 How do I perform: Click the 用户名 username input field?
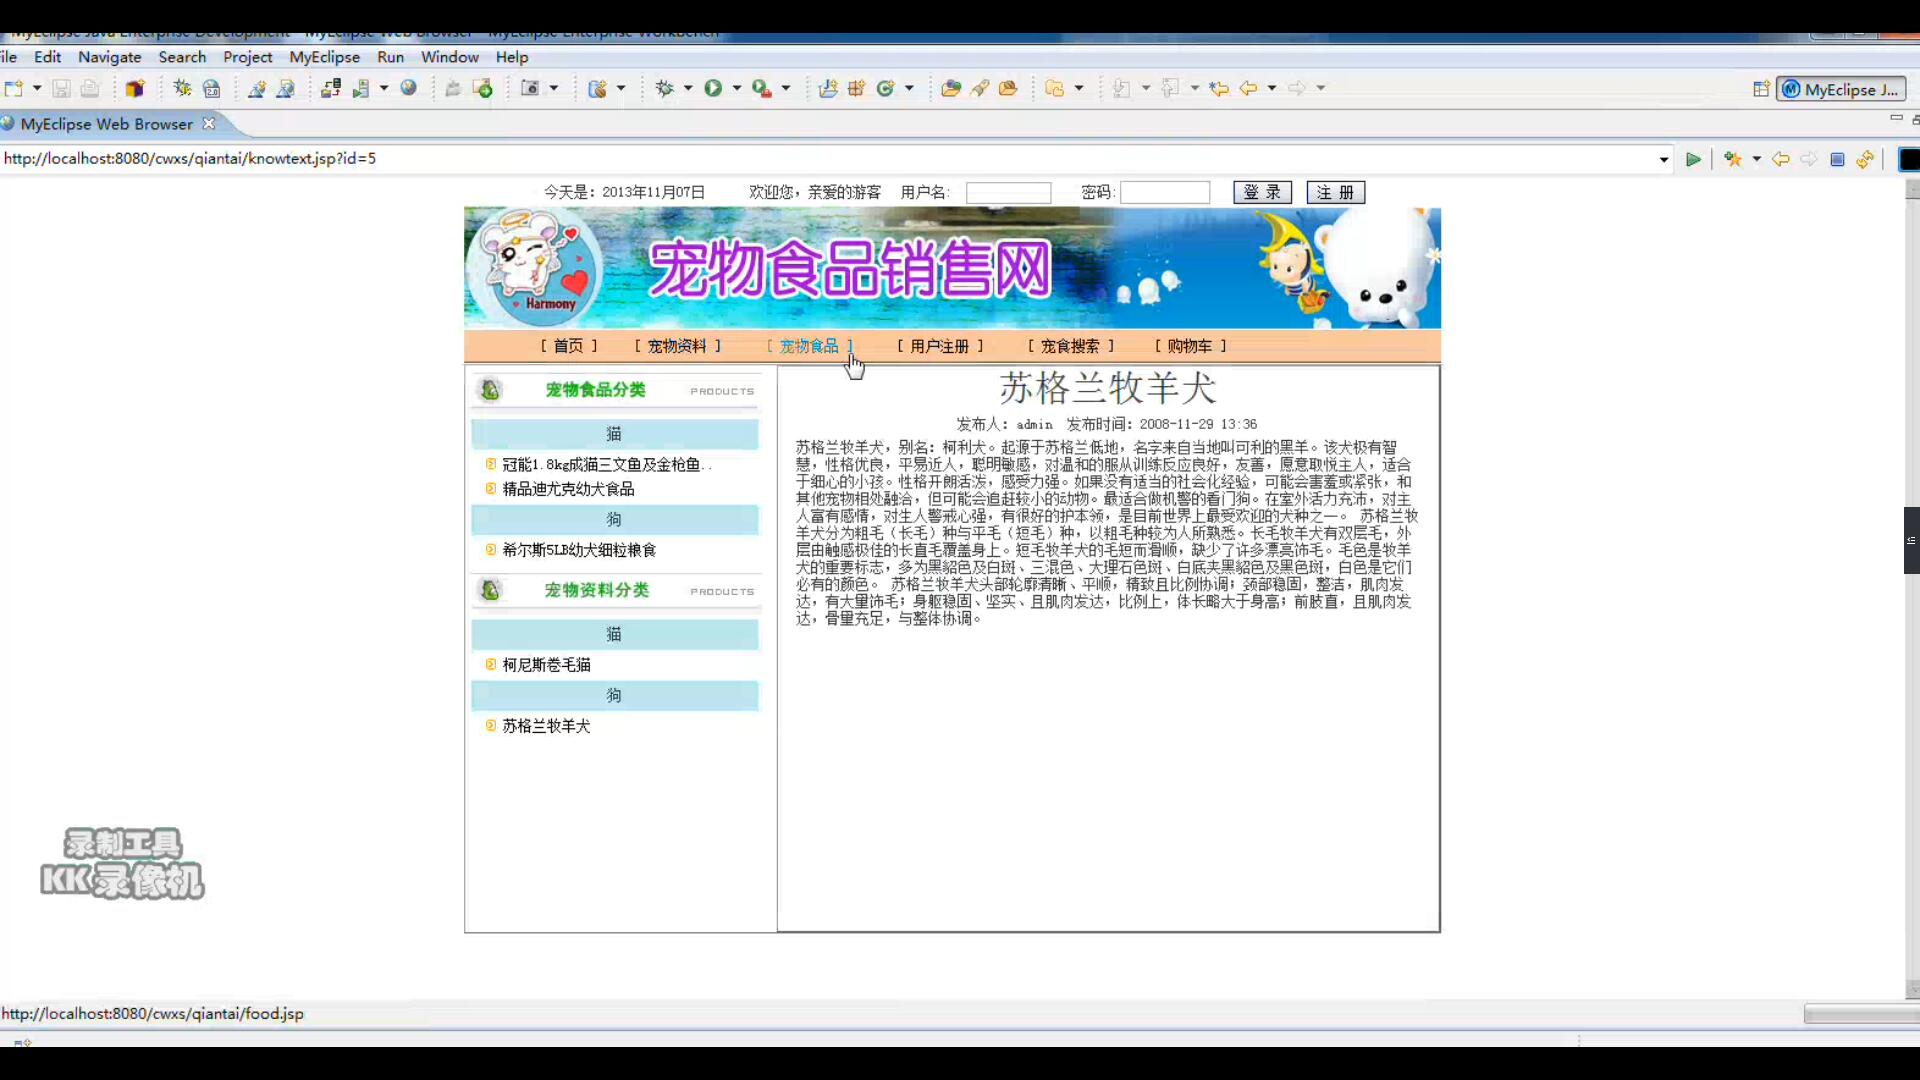(x=1008, y=193)
